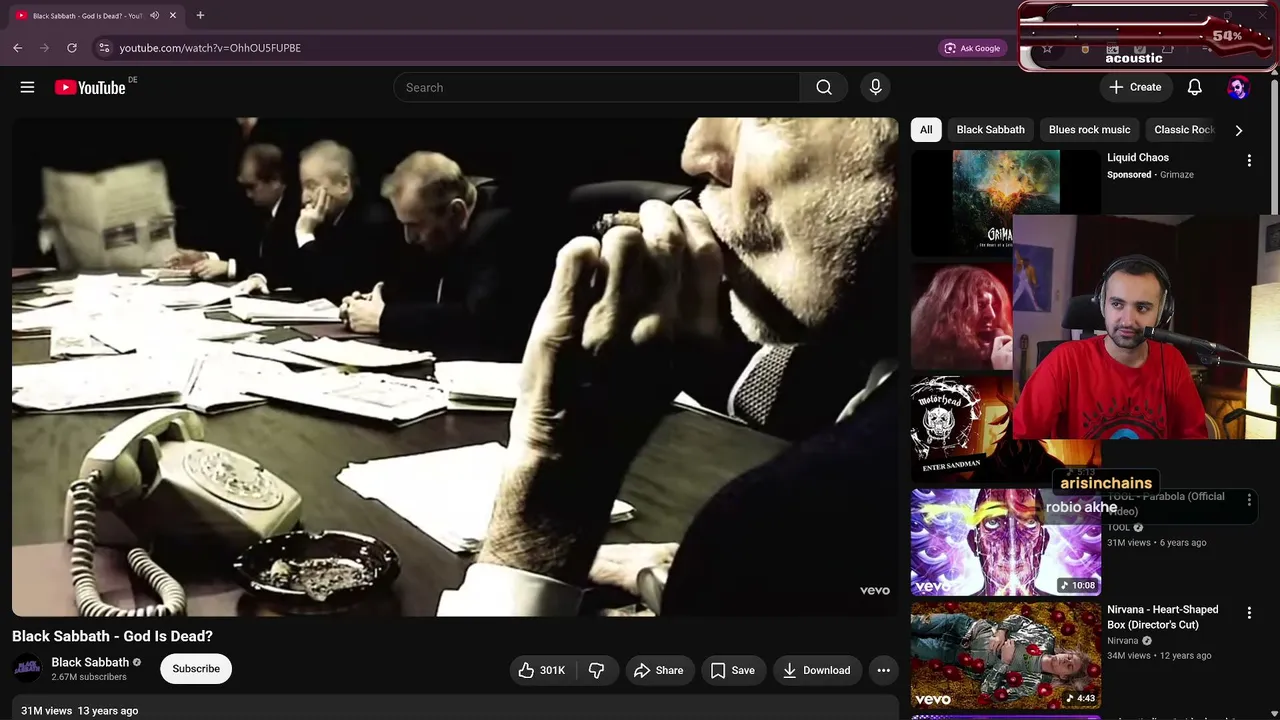Viewport: 1280px width, 720px height.
Task: Expand the description showing 31M views
Action: pyautogui.click(x=455, y=710)
